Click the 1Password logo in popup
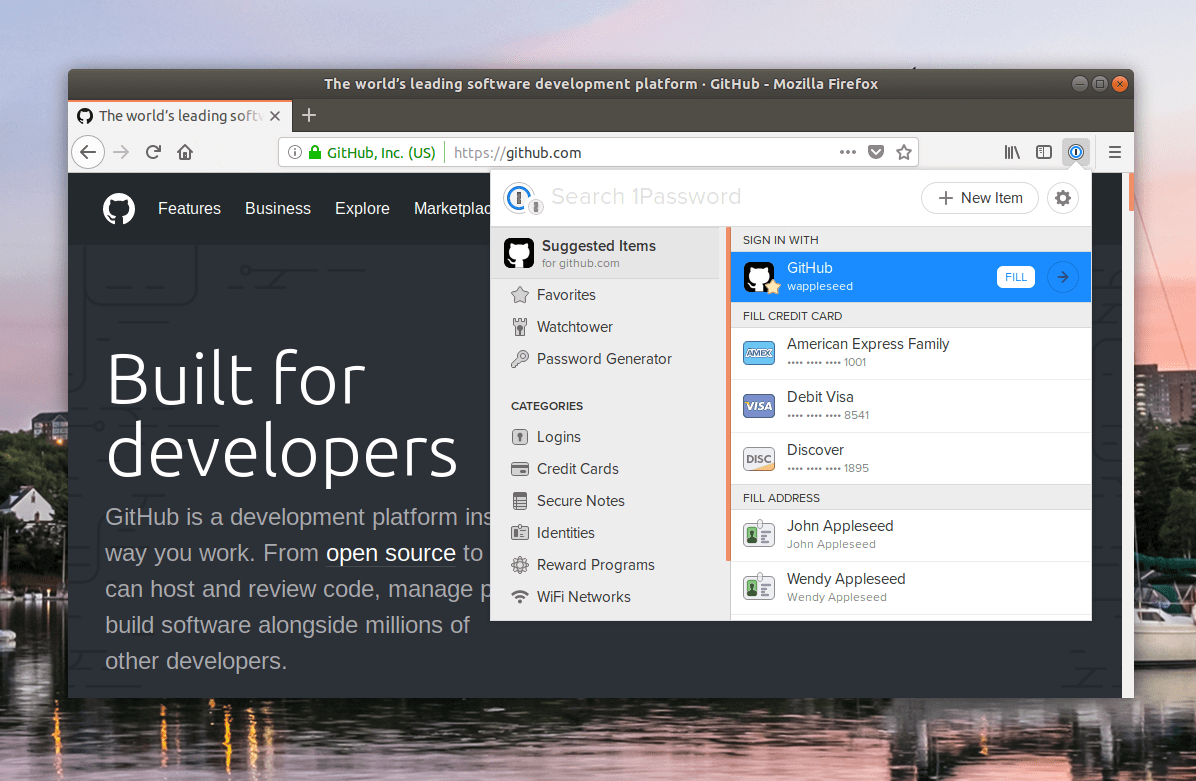 [522, 198]
